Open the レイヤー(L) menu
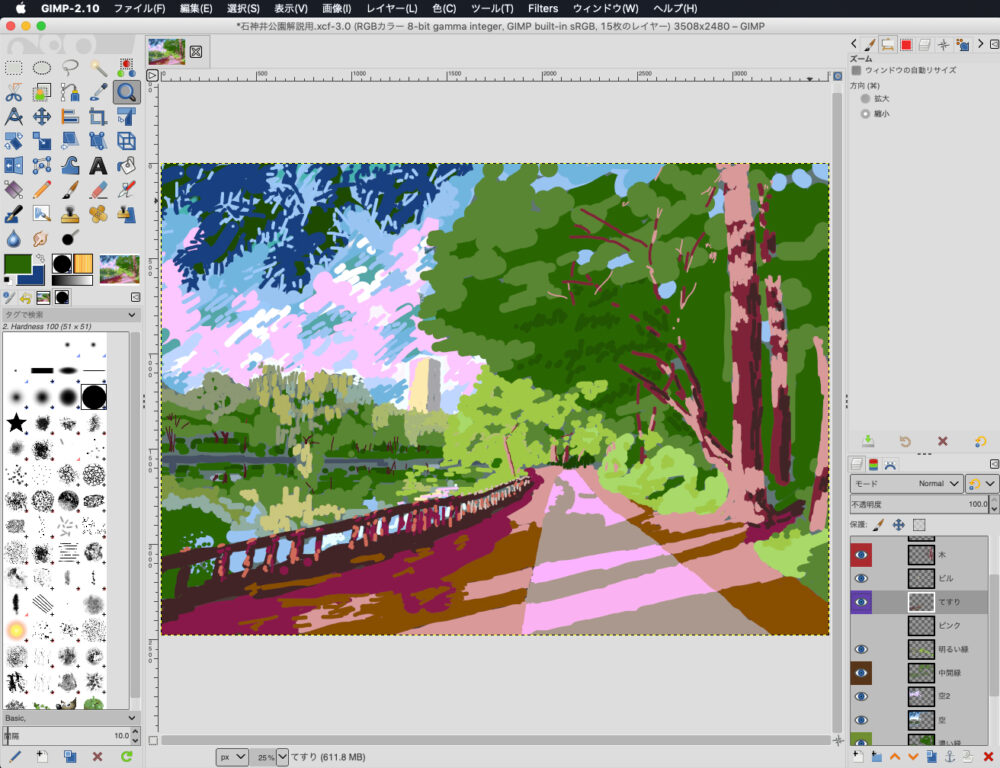The width and height of the screenshot is (1000, 768). (392, 8)
